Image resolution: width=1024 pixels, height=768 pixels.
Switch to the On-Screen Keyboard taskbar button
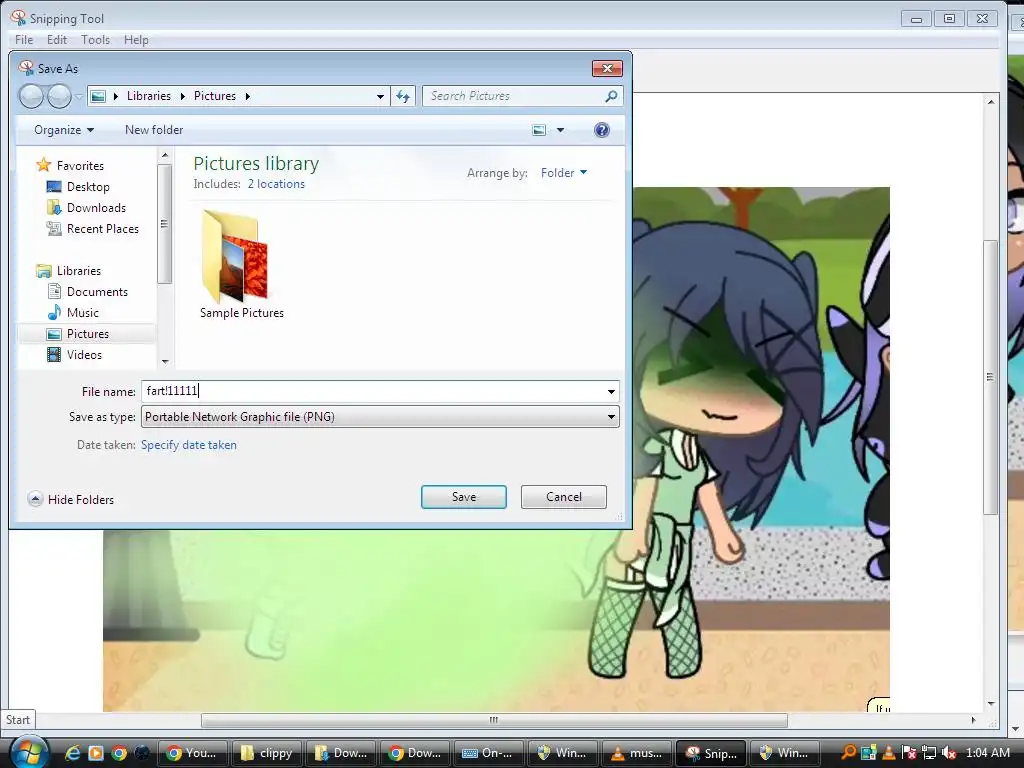(x=488, y=753)
